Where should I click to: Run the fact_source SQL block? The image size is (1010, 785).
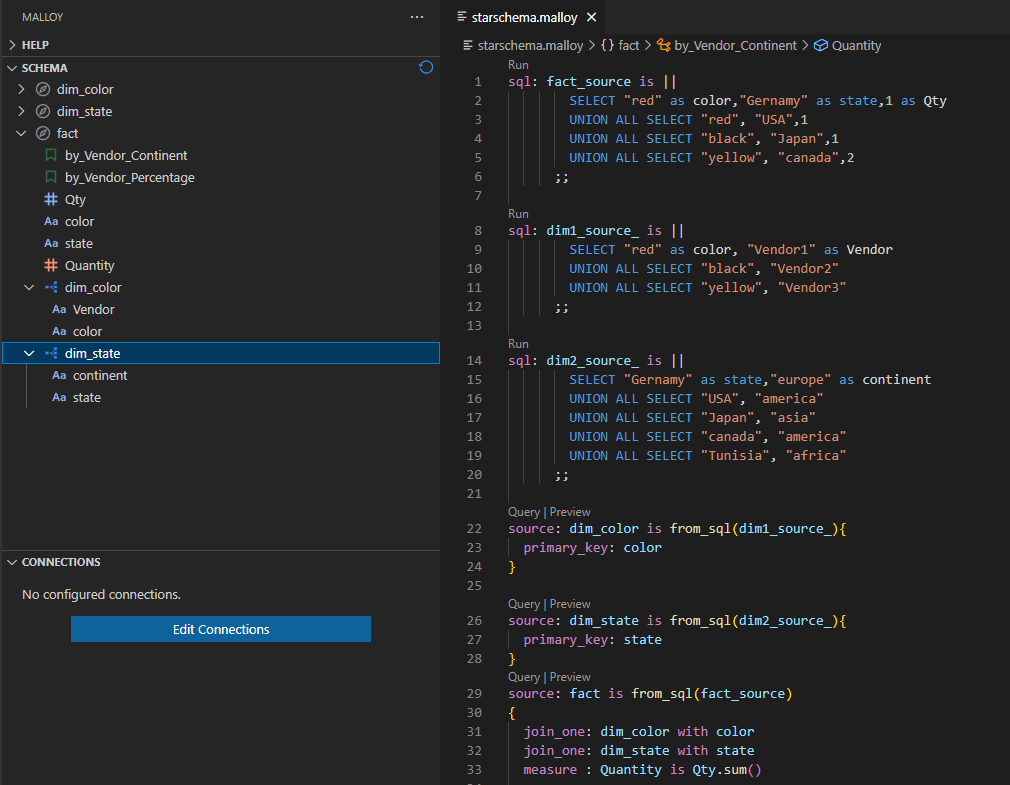coord(518,65)
